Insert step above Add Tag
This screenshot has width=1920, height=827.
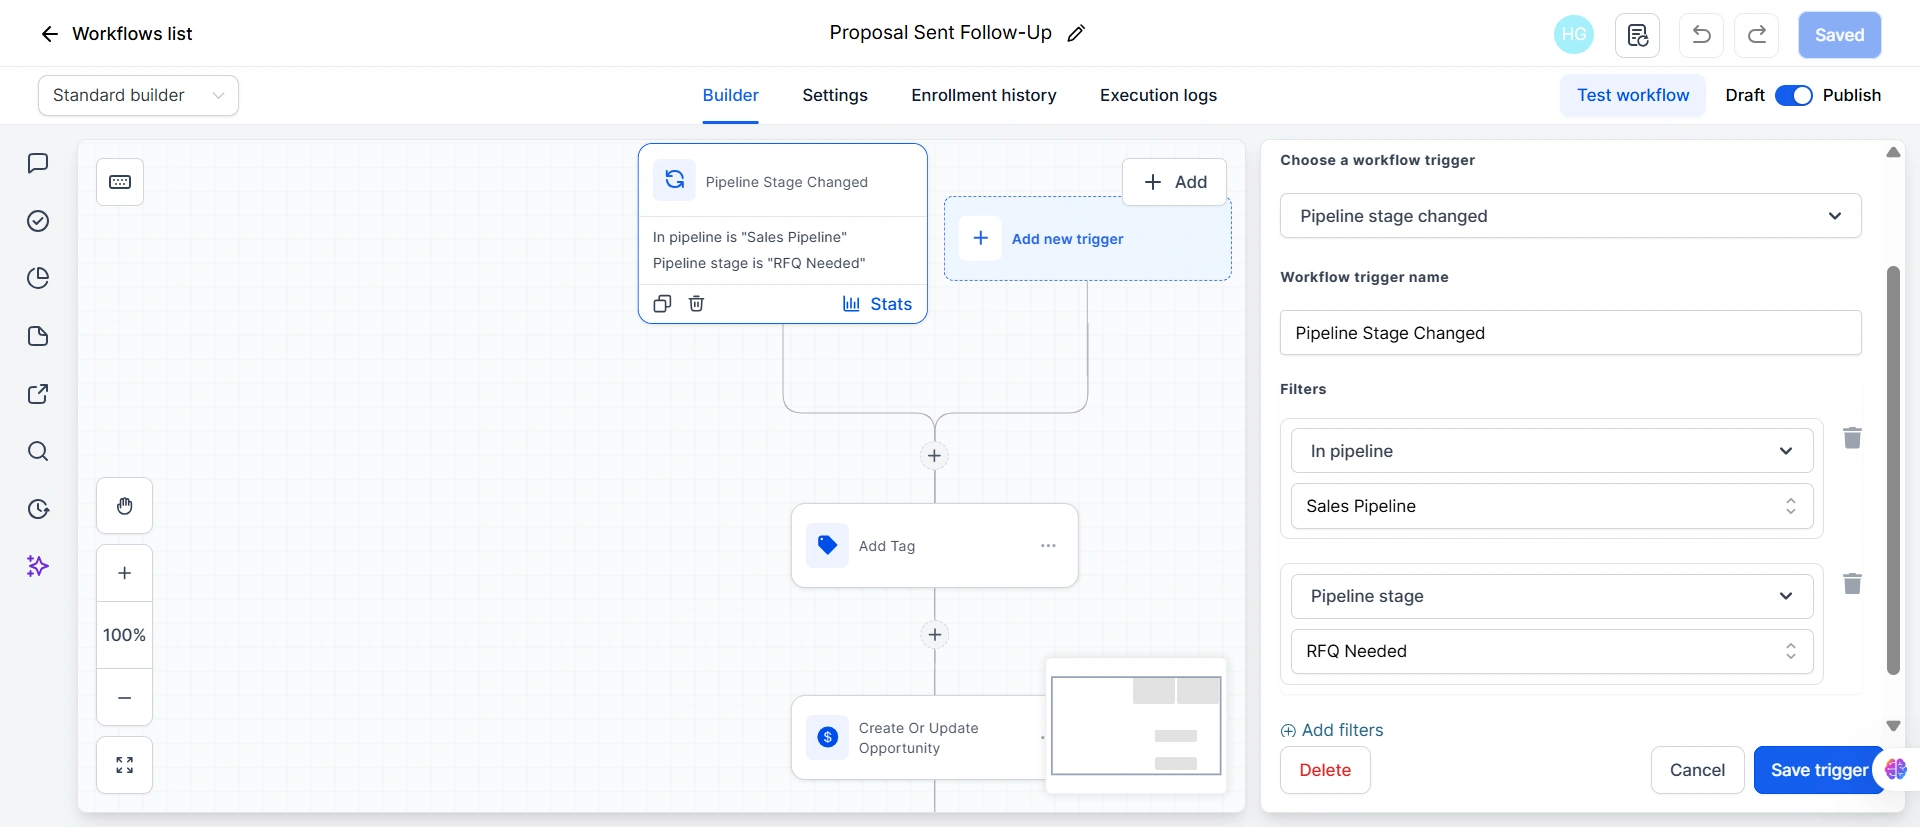click(x=934, y=456)
